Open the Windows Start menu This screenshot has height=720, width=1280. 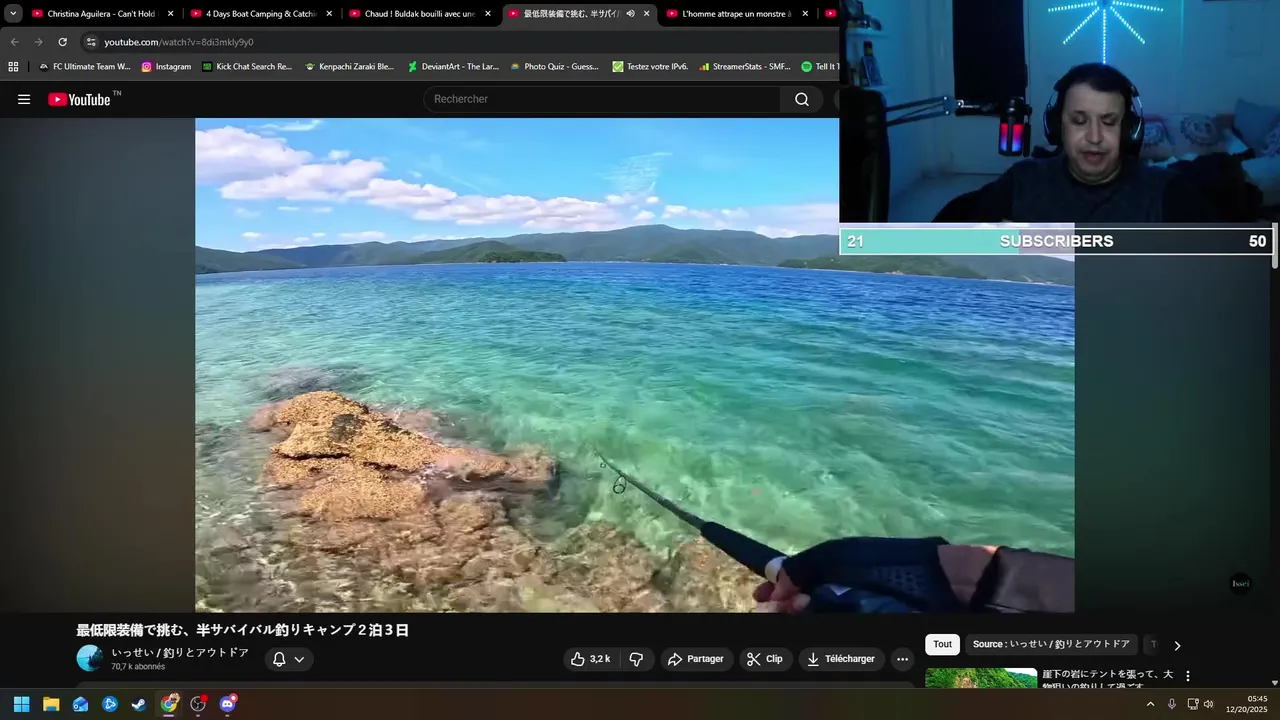[x=21, y=704]
